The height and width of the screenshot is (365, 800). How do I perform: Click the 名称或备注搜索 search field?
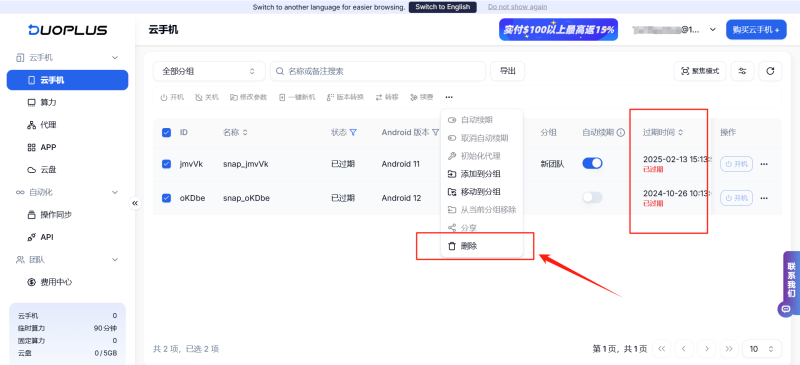(x=378, y=71)
